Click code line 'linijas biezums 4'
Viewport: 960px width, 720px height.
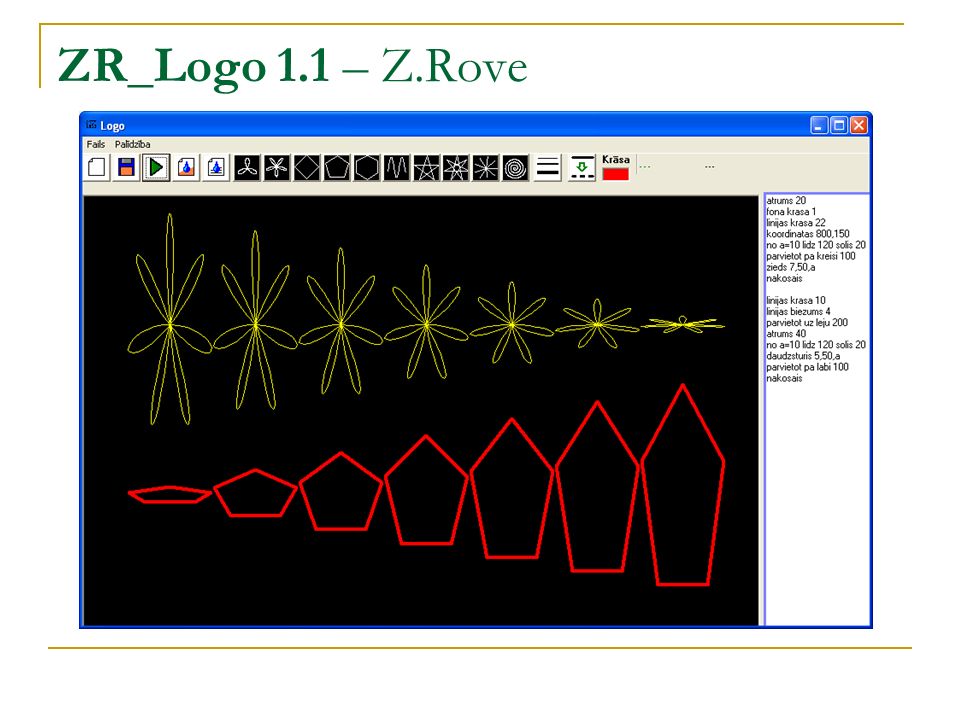[x=798, y=311]
